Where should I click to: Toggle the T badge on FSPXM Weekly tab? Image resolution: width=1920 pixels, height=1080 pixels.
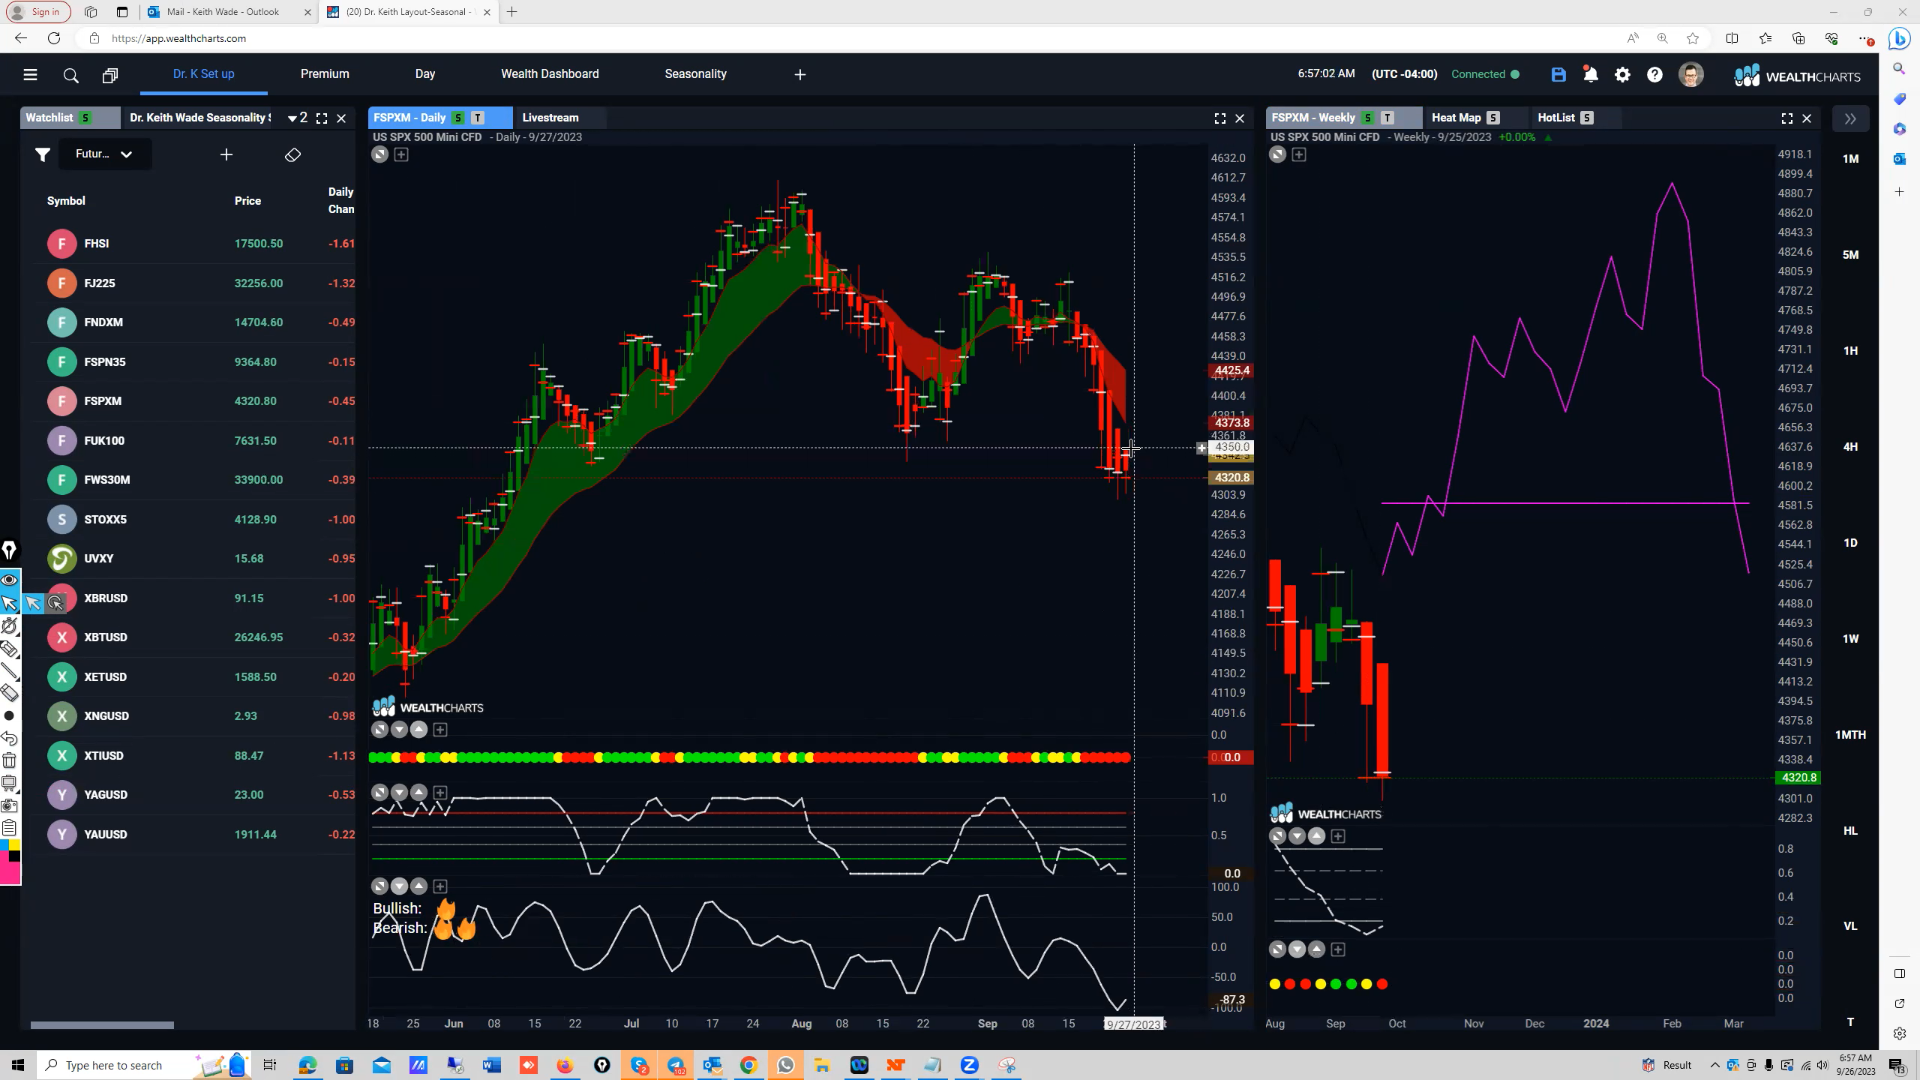1387,118
